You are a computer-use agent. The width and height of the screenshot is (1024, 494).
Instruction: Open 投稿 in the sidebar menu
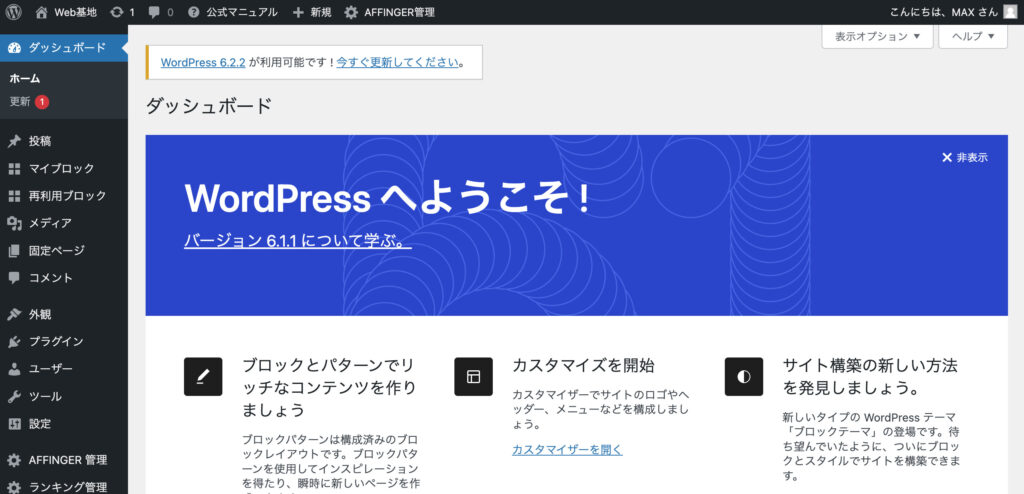[40, 141]
